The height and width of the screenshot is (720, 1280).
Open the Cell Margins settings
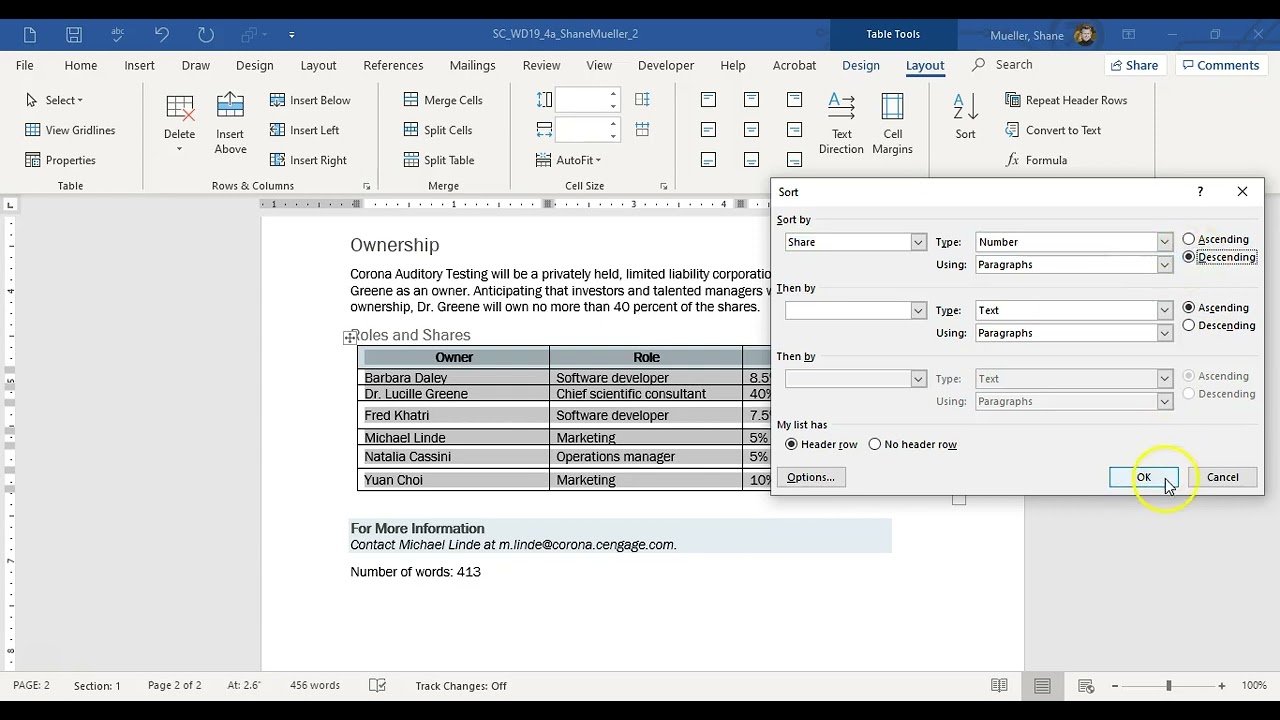tap(892, 123)
